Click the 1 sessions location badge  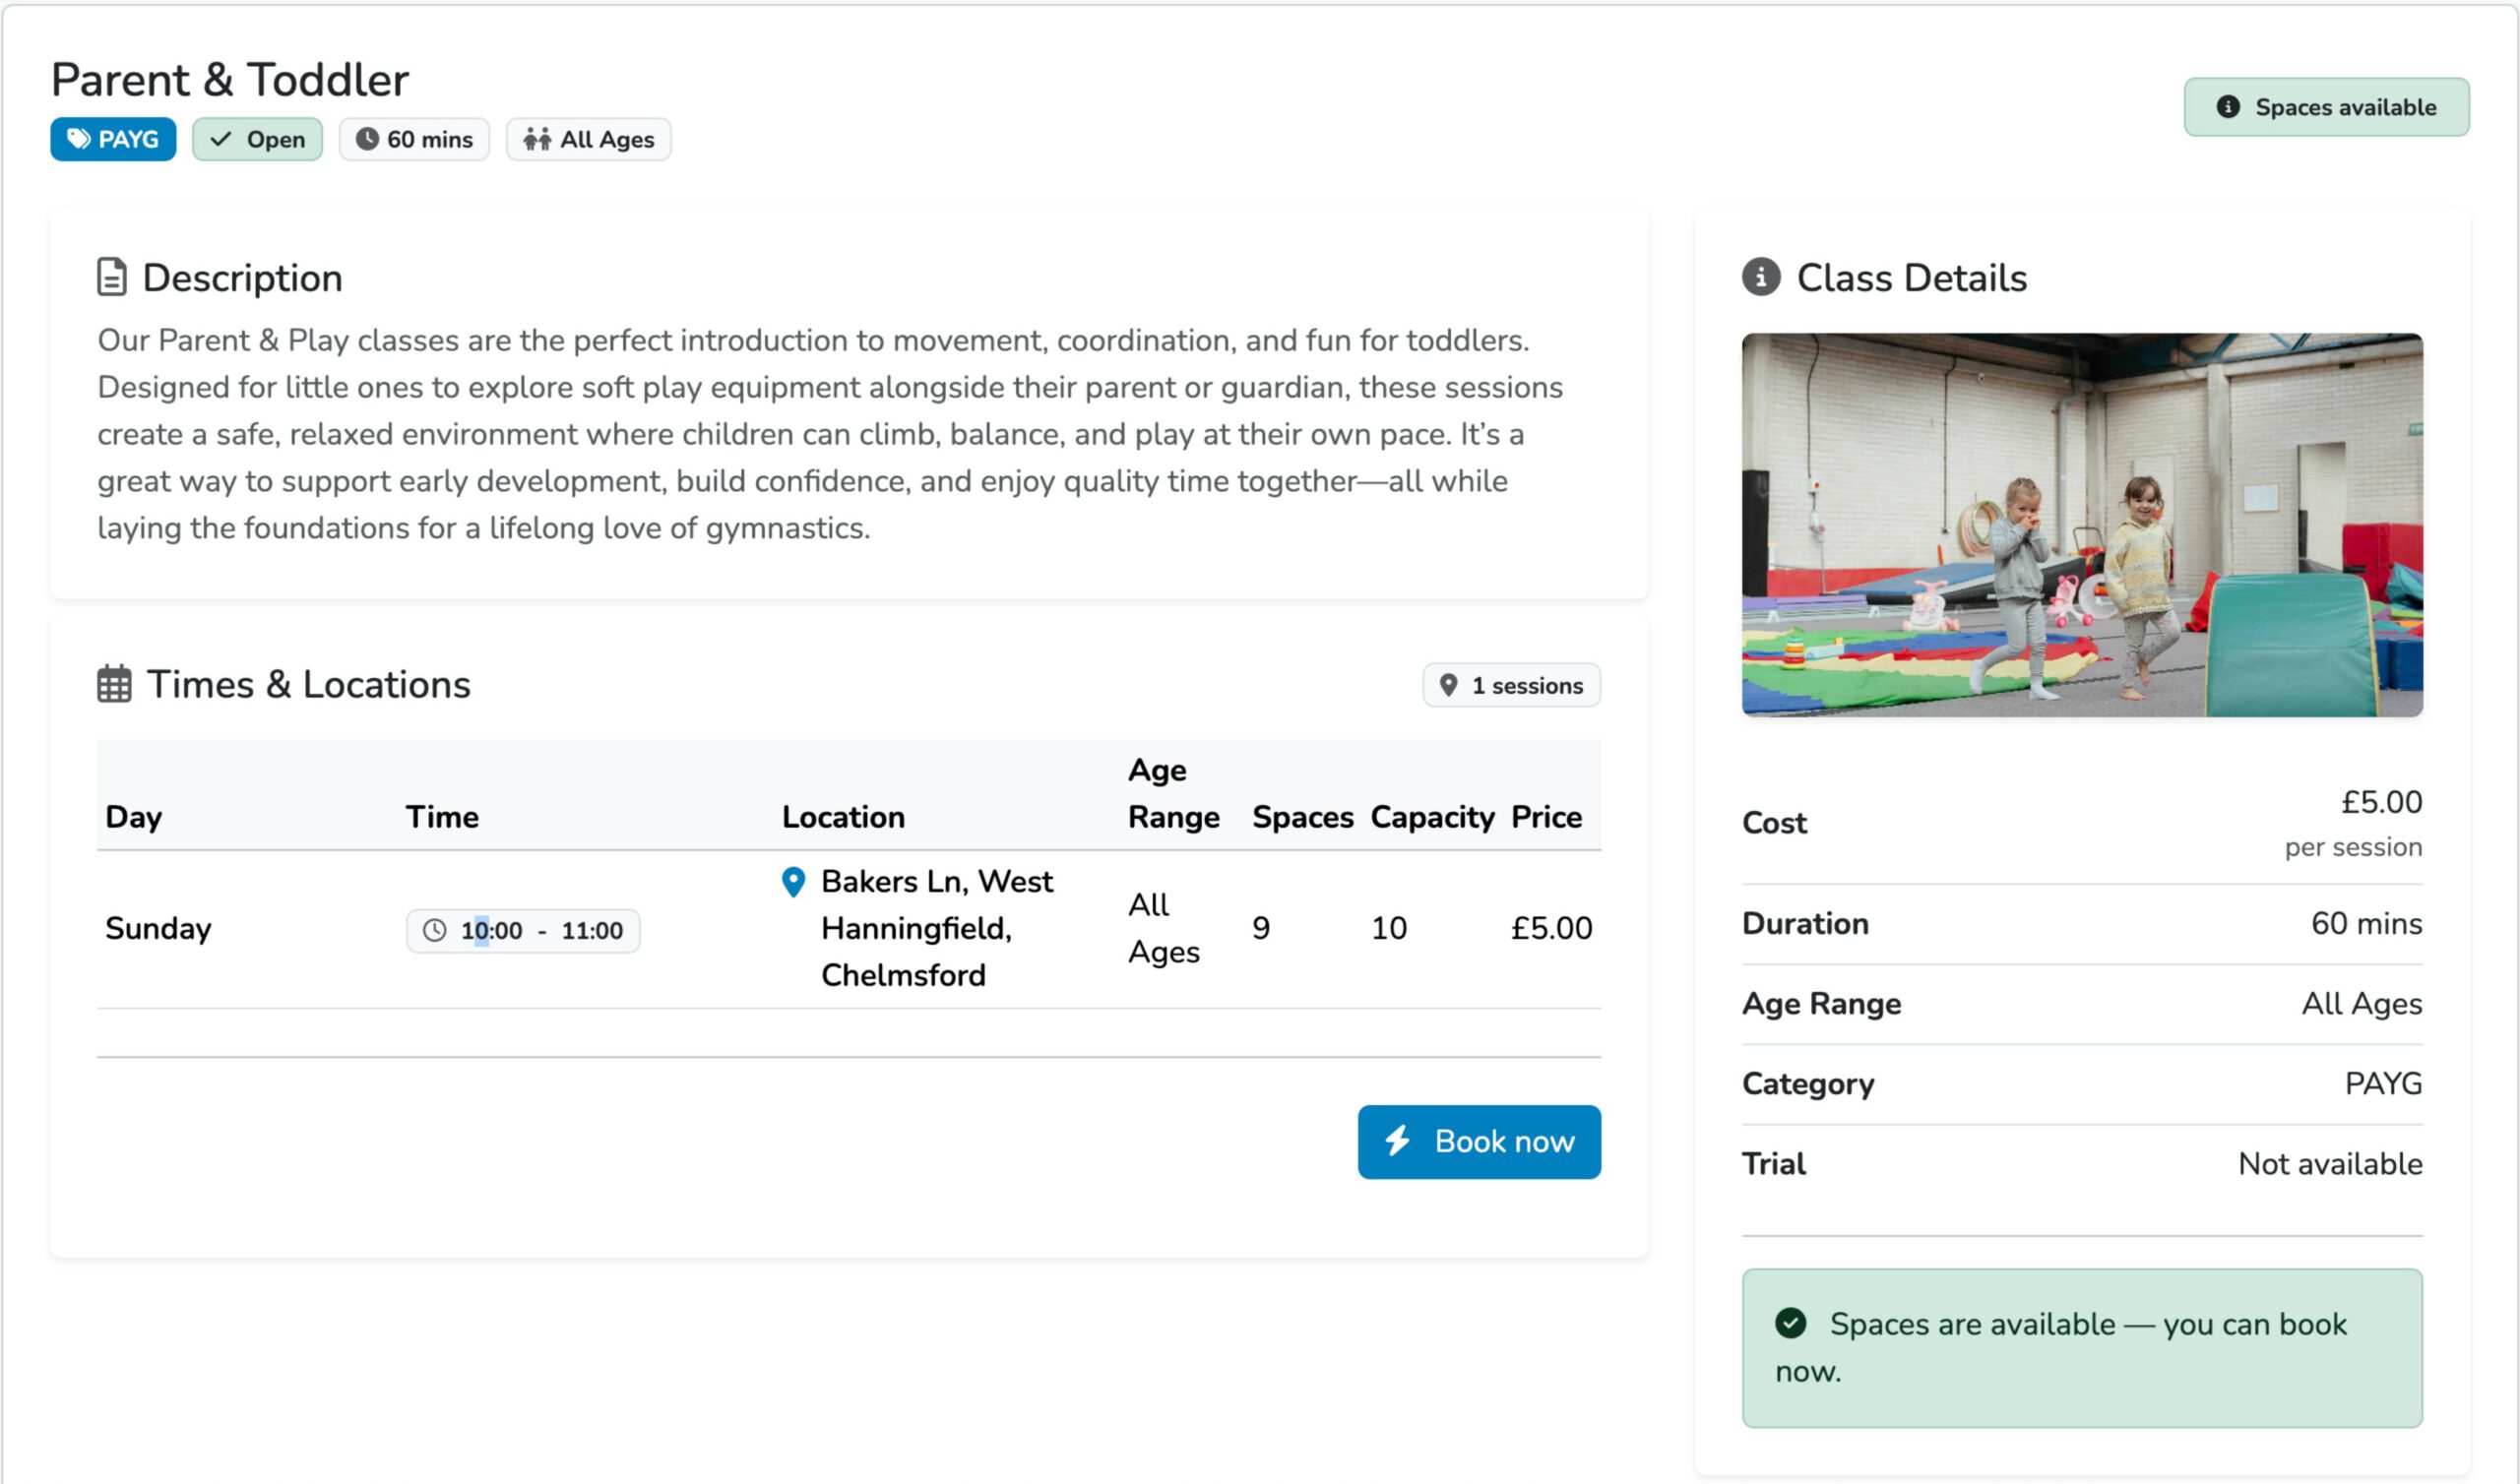pos(1510,685)
